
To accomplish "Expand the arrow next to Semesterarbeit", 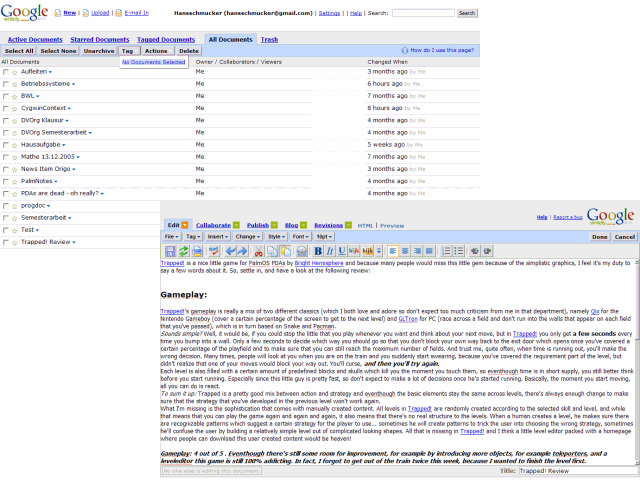I will point(70,218).
